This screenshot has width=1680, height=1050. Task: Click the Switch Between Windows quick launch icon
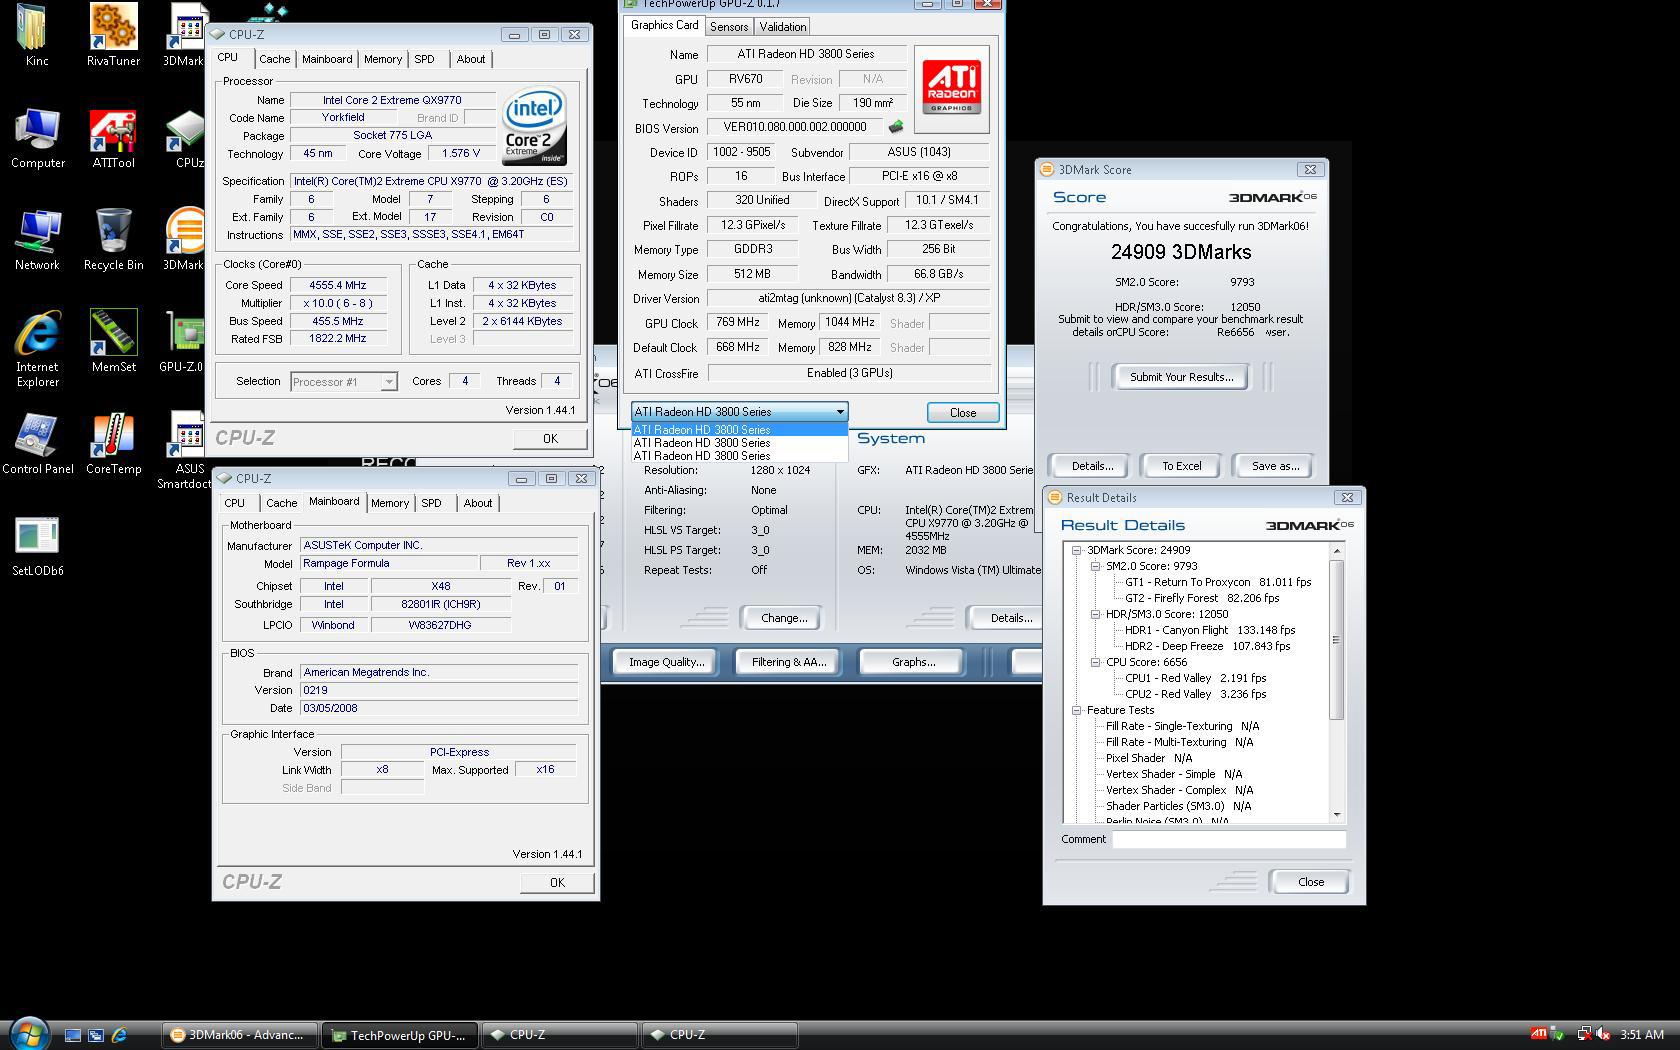(x=96, y=1035)
